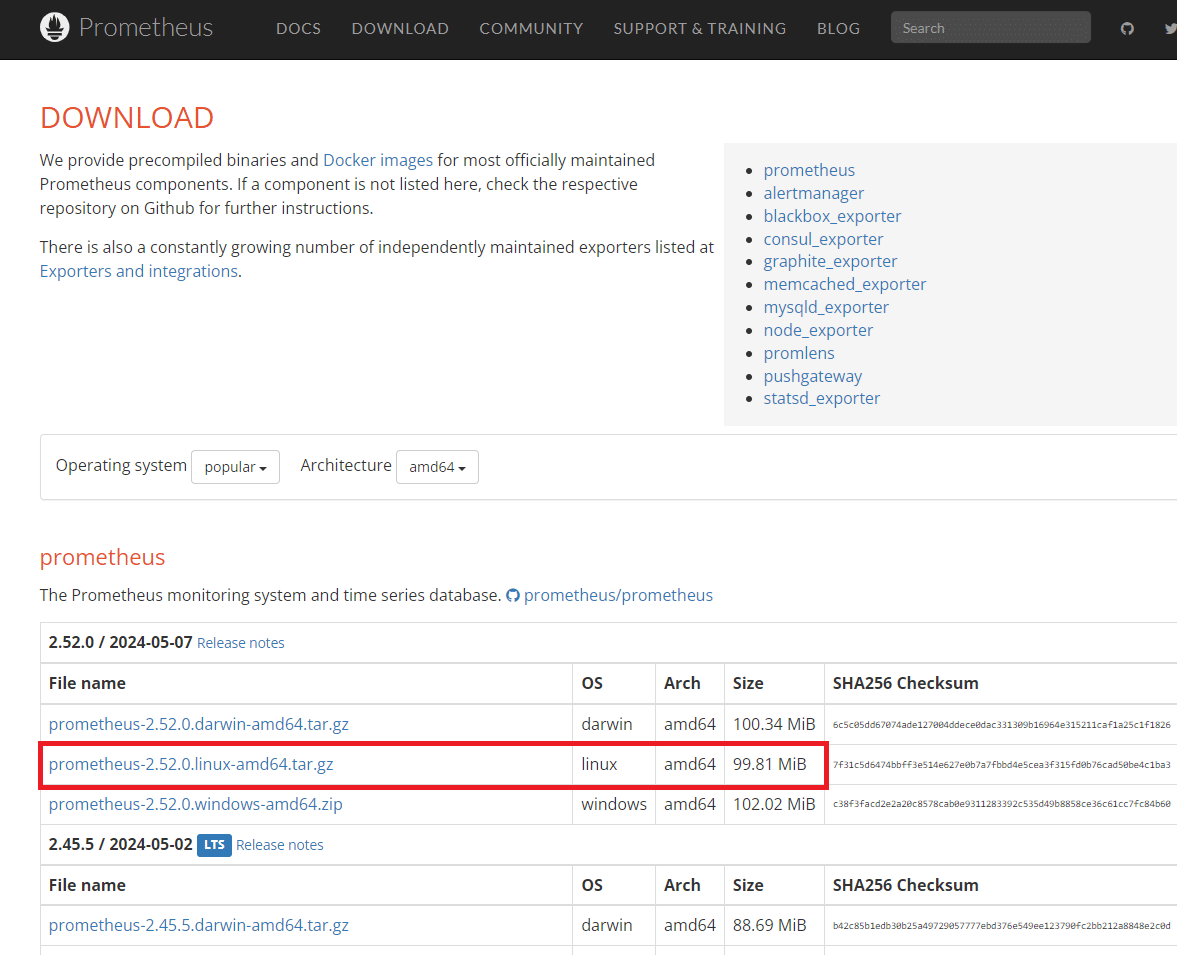Select the 2.52.0 / 2024-05-07 version text
This screenshot has height=955, width=1177.
coord(121,643)
